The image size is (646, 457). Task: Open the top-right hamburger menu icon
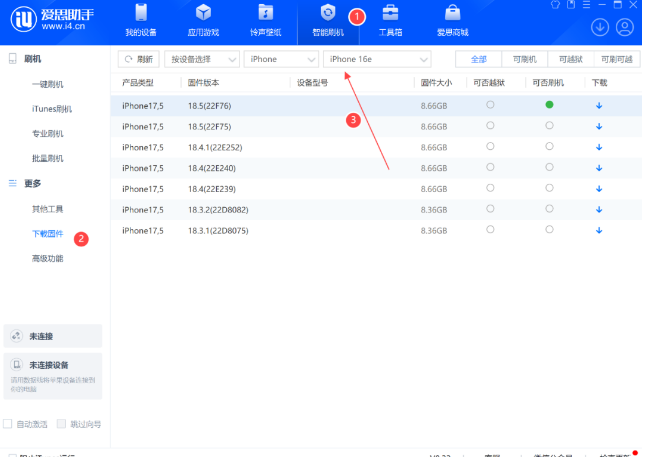586,5
